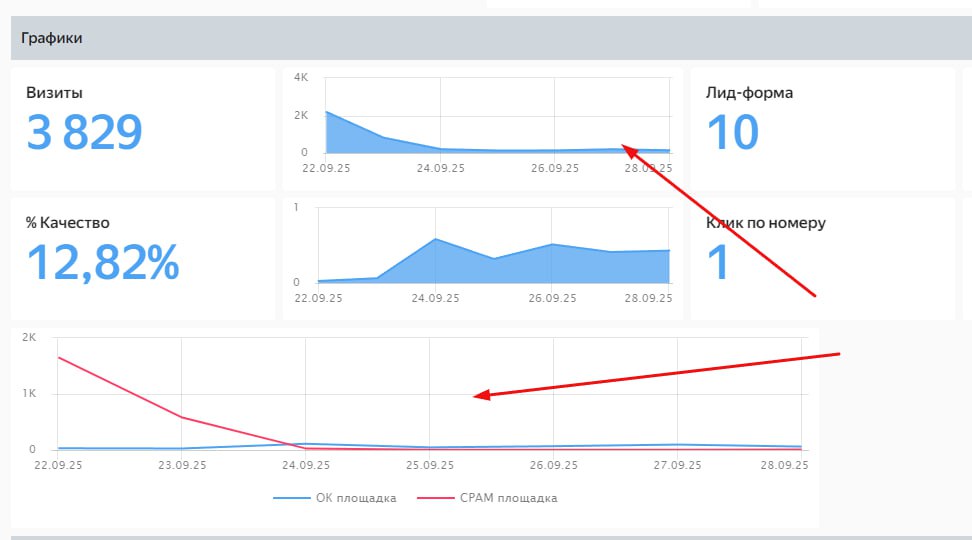Screen dimensions: 972x540
Task: Click the visits area chart peak at 22.09.25
Action: point(327,112)
